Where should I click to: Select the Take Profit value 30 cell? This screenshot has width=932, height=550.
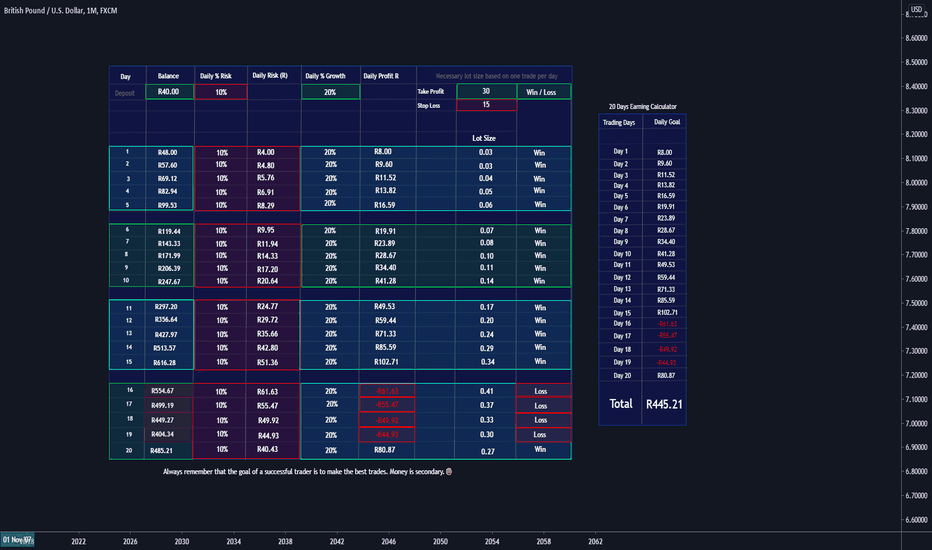click(x=486, y=91)
